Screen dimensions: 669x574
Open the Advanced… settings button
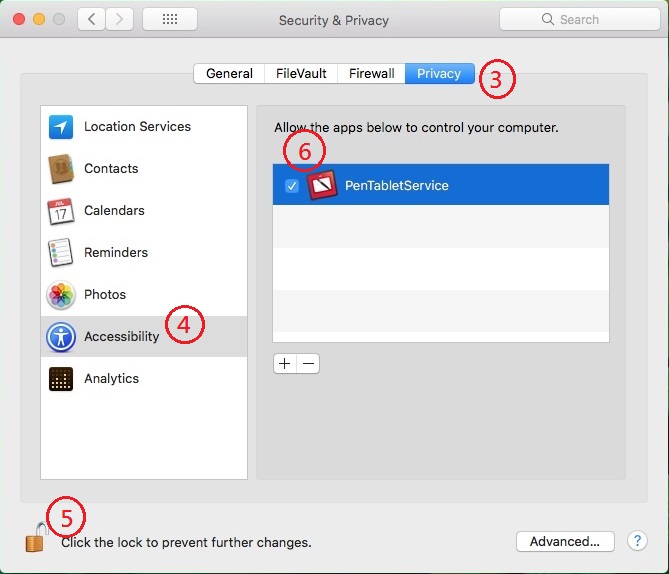coord(565,542)
